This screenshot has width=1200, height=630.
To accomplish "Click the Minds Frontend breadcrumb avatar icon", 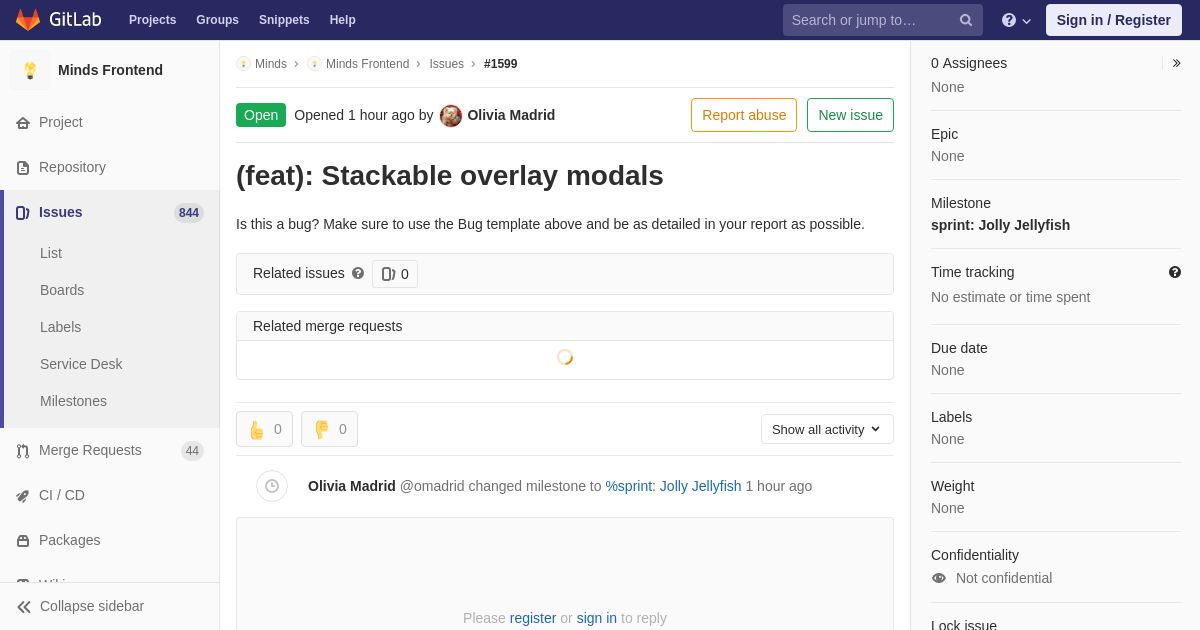I will point(314,64).
